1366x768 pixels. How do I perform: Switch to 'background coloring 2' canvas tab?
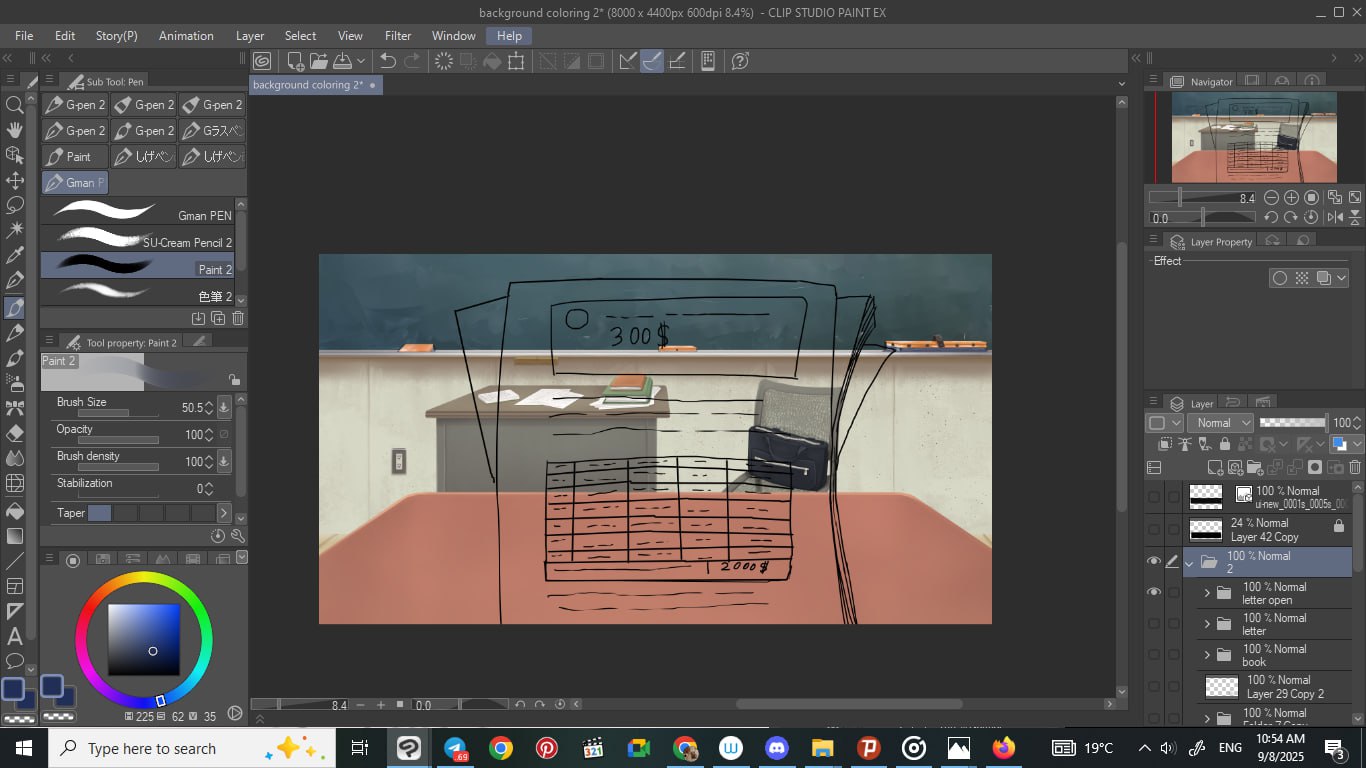coord(308,85)
